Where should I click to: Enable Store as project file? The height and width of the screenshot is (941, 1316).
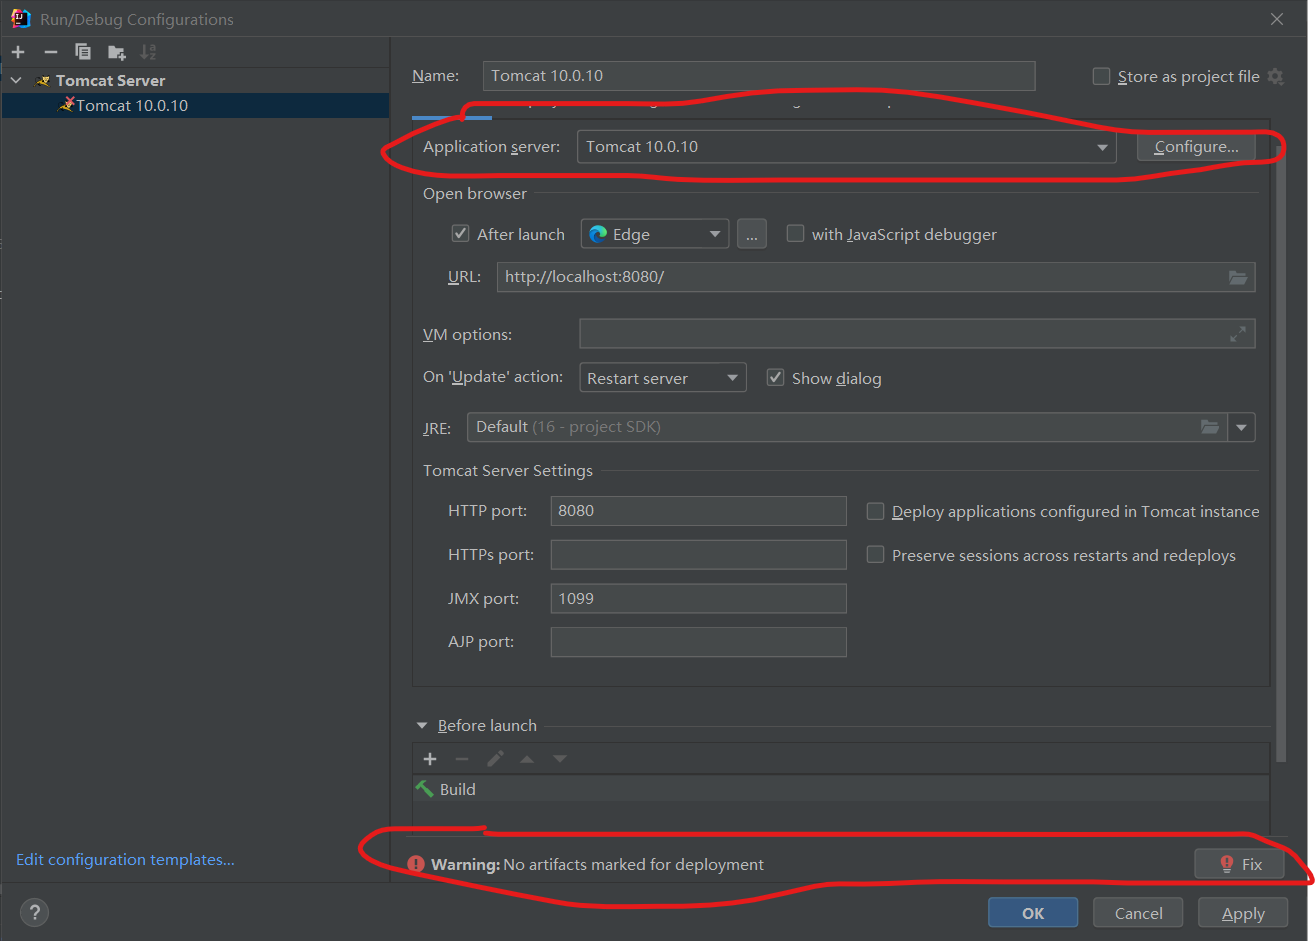coord(1101,76)
